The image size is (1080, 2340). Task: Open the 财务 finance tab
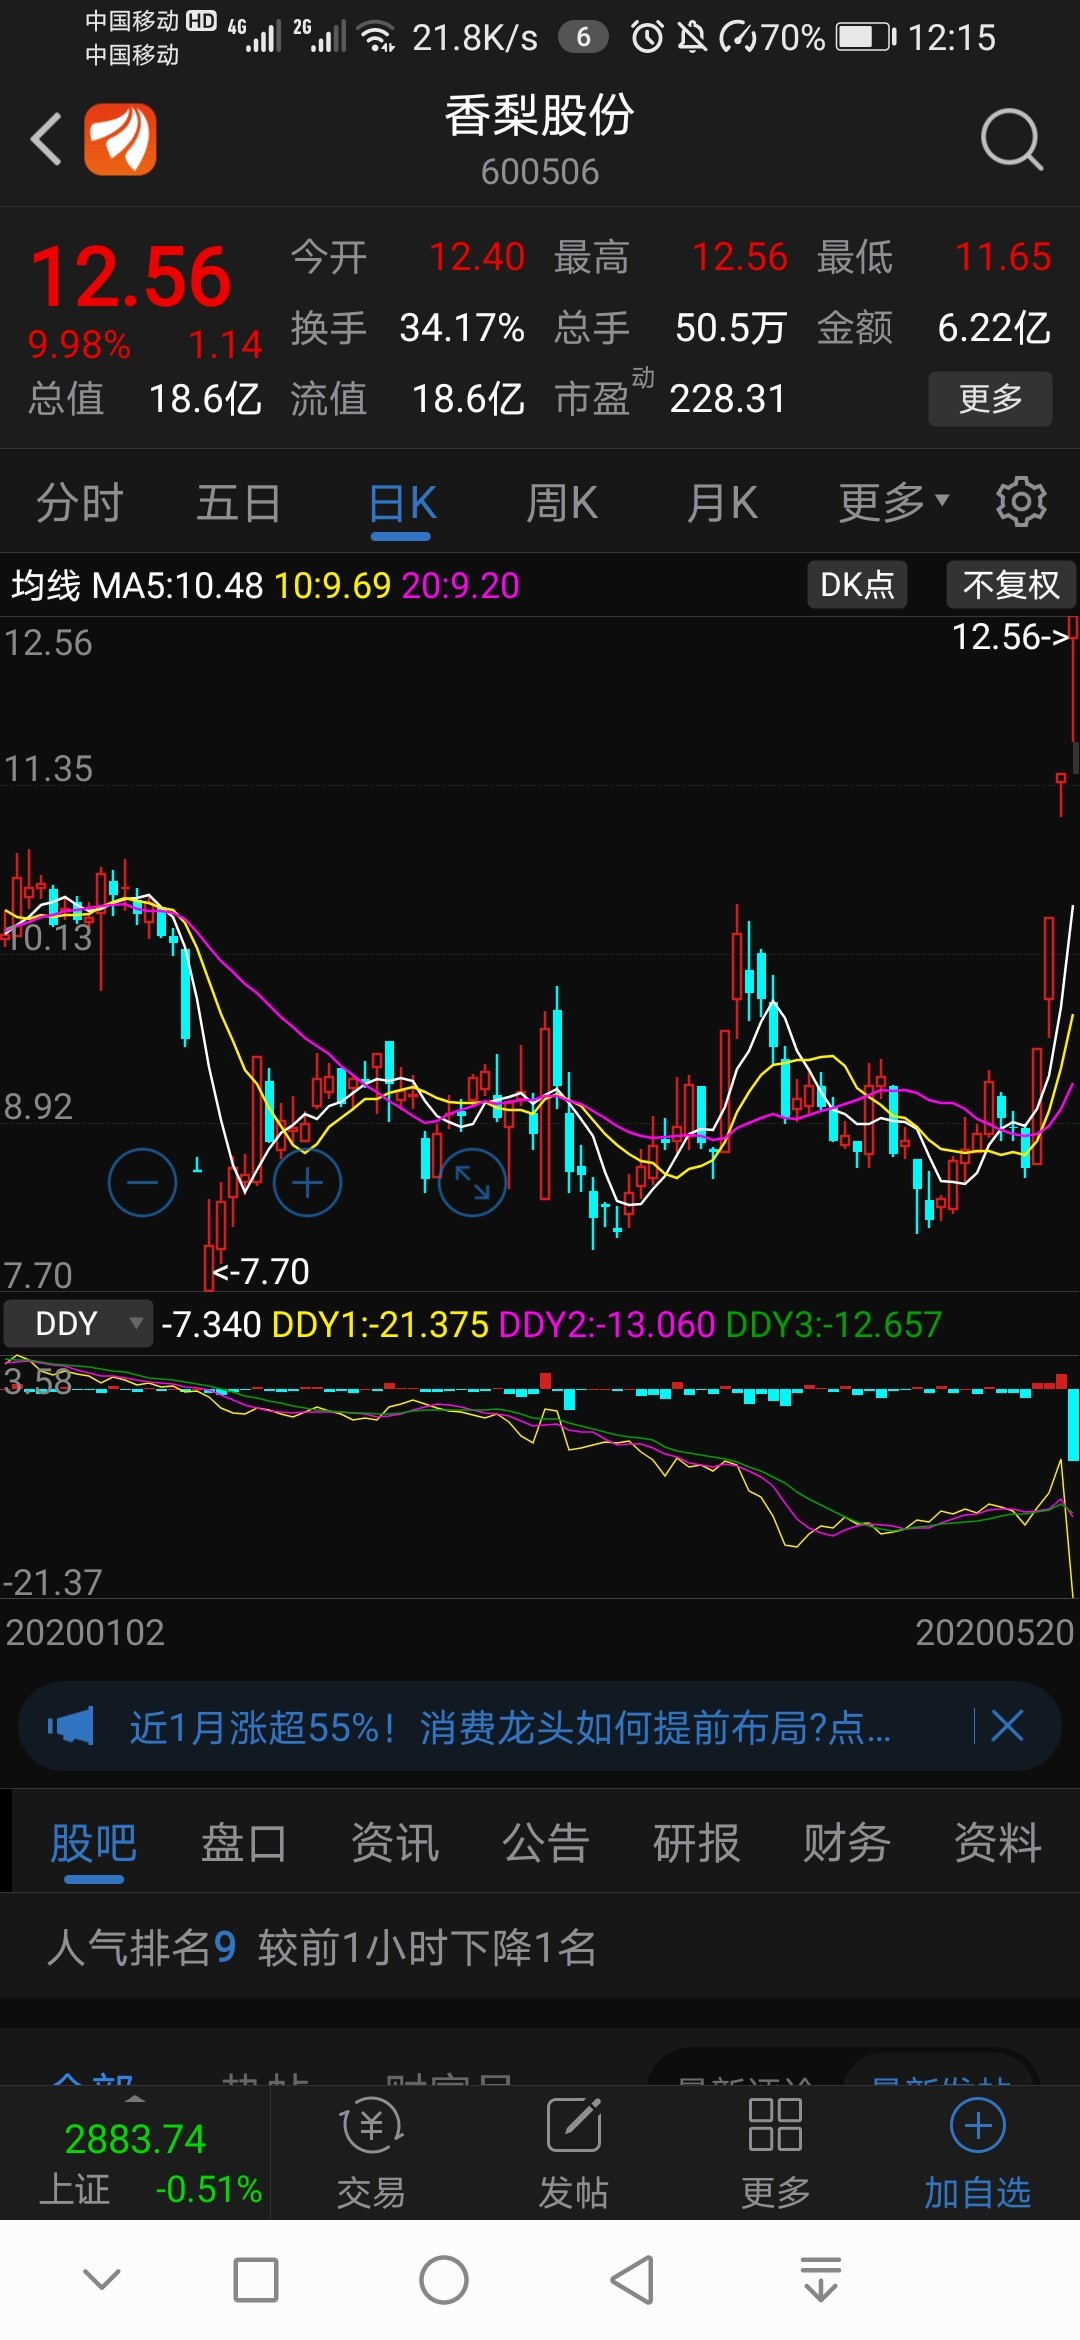coord(847,1842)
